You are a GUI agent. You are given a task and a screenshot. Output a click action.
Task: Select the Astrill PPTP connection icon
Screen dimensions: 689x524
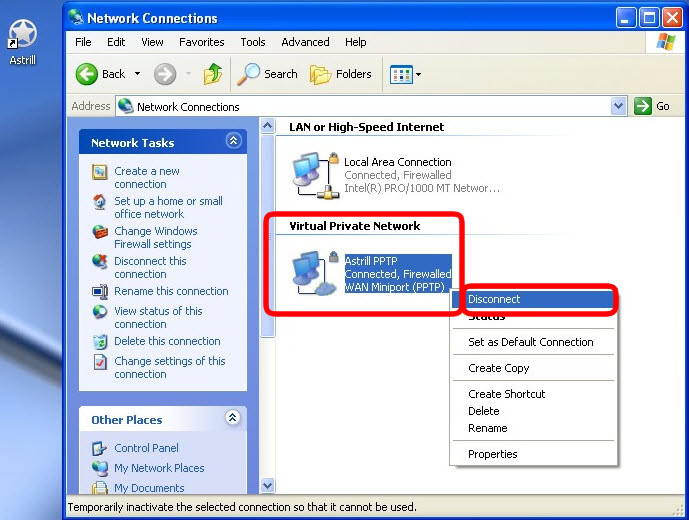pyautogui.click(x=315, y=273)
